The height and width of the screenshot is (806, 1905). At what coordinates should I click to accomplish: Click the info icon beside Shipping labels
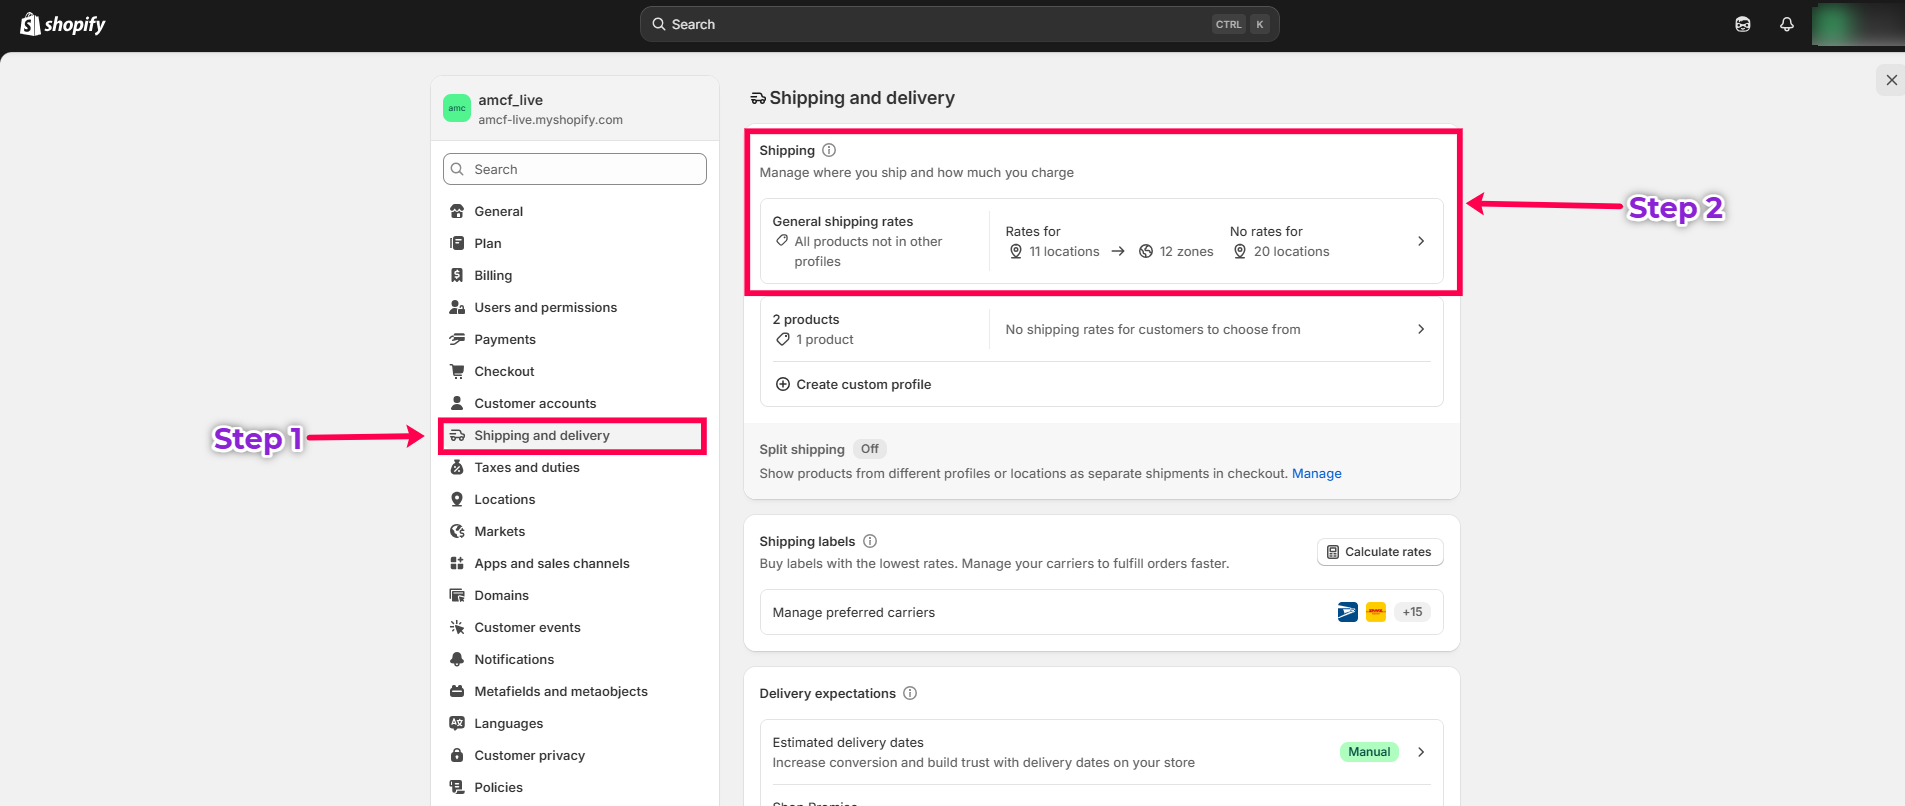click(870, 541)
